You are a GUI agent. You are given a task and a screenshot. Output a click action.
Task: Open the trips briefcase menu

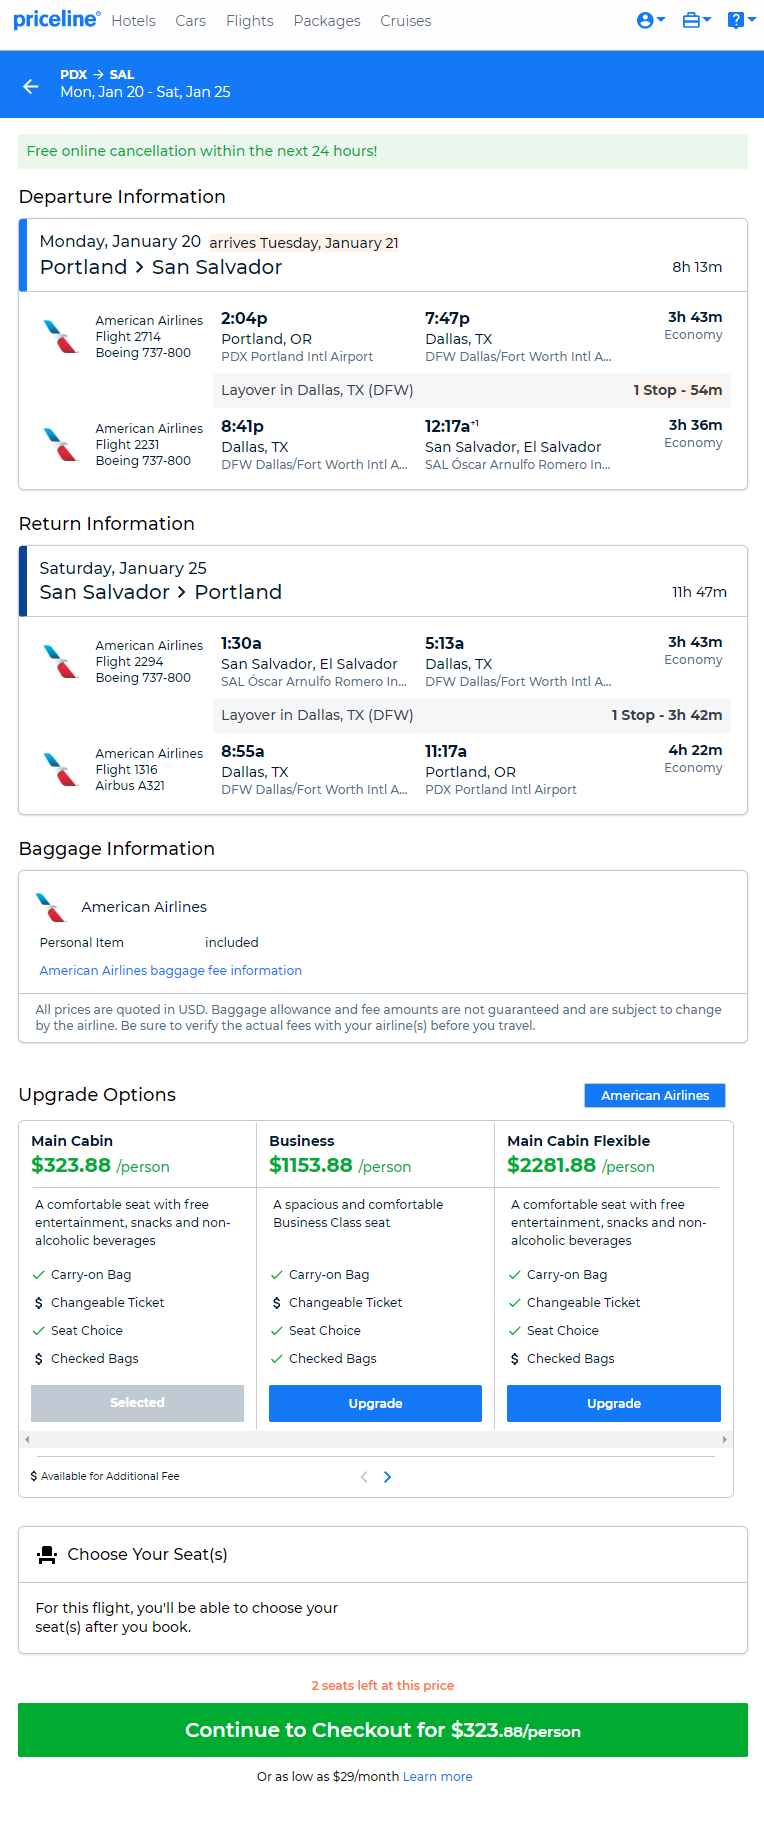pos(696,20)
